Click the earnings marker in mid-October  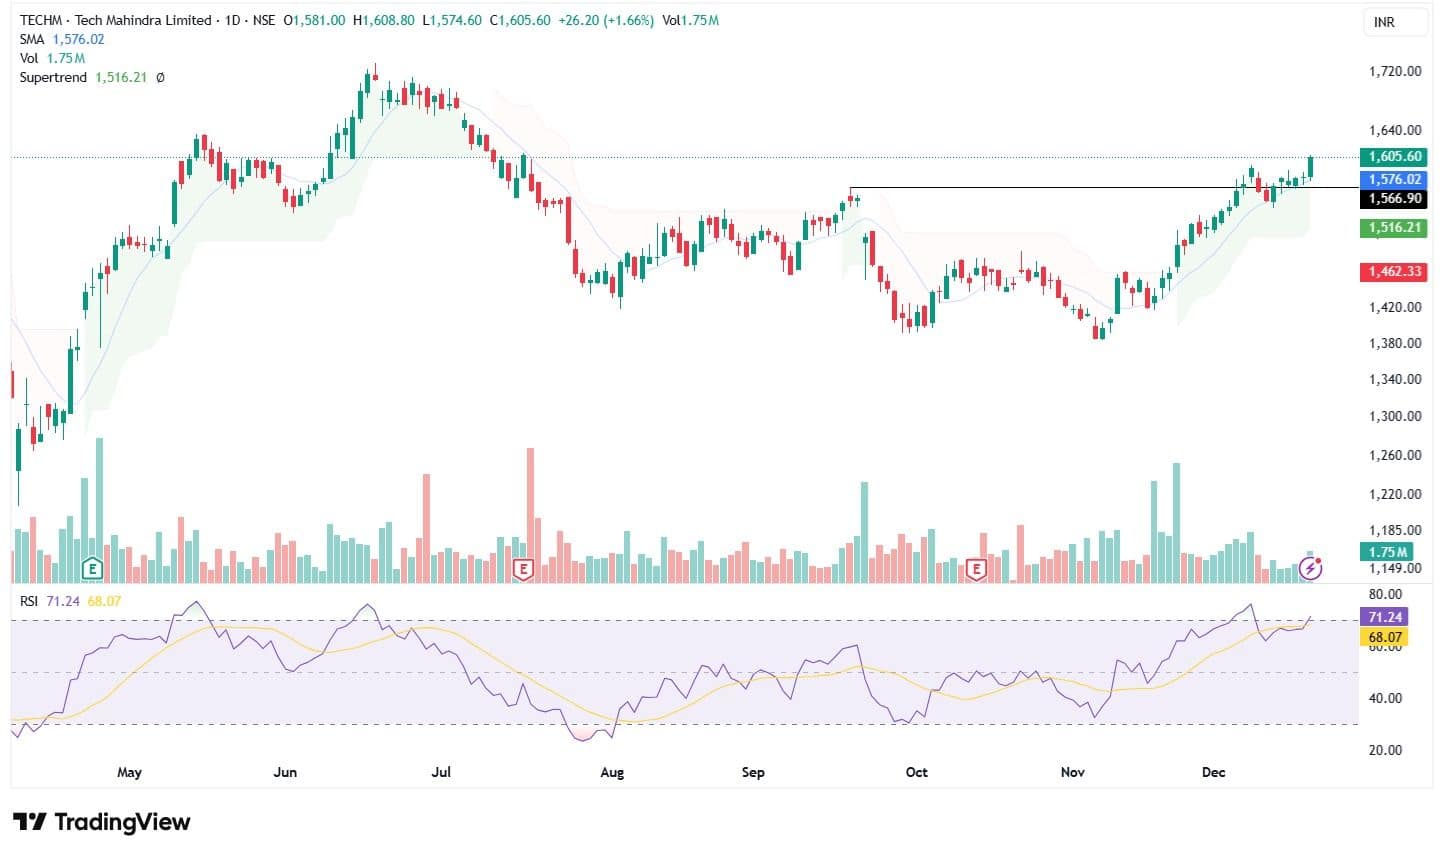tap(976, 570)
